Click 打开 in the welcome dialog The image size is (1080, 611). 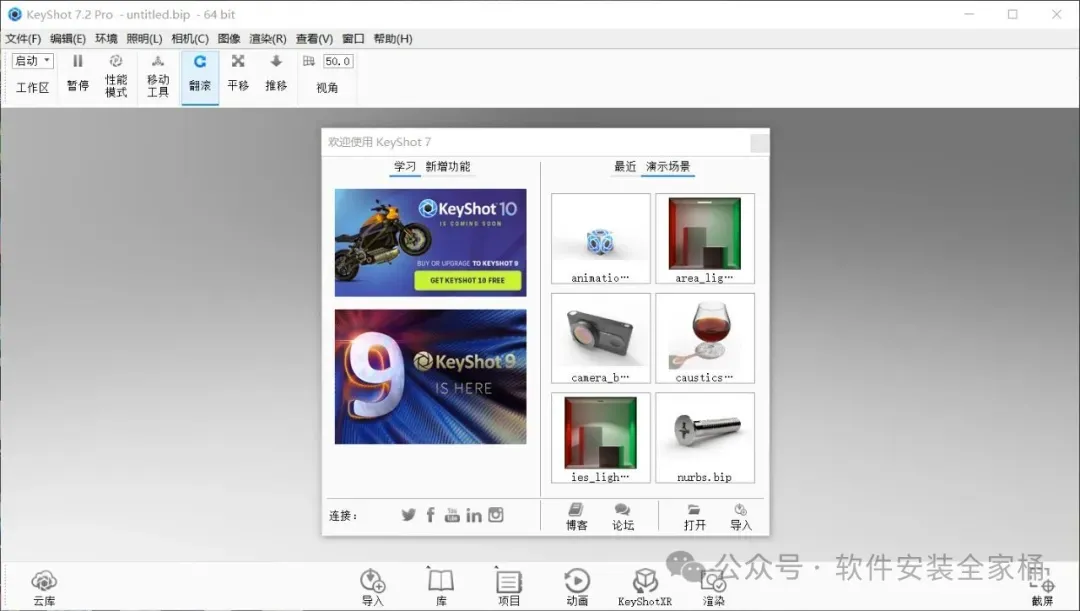[694, 517]
